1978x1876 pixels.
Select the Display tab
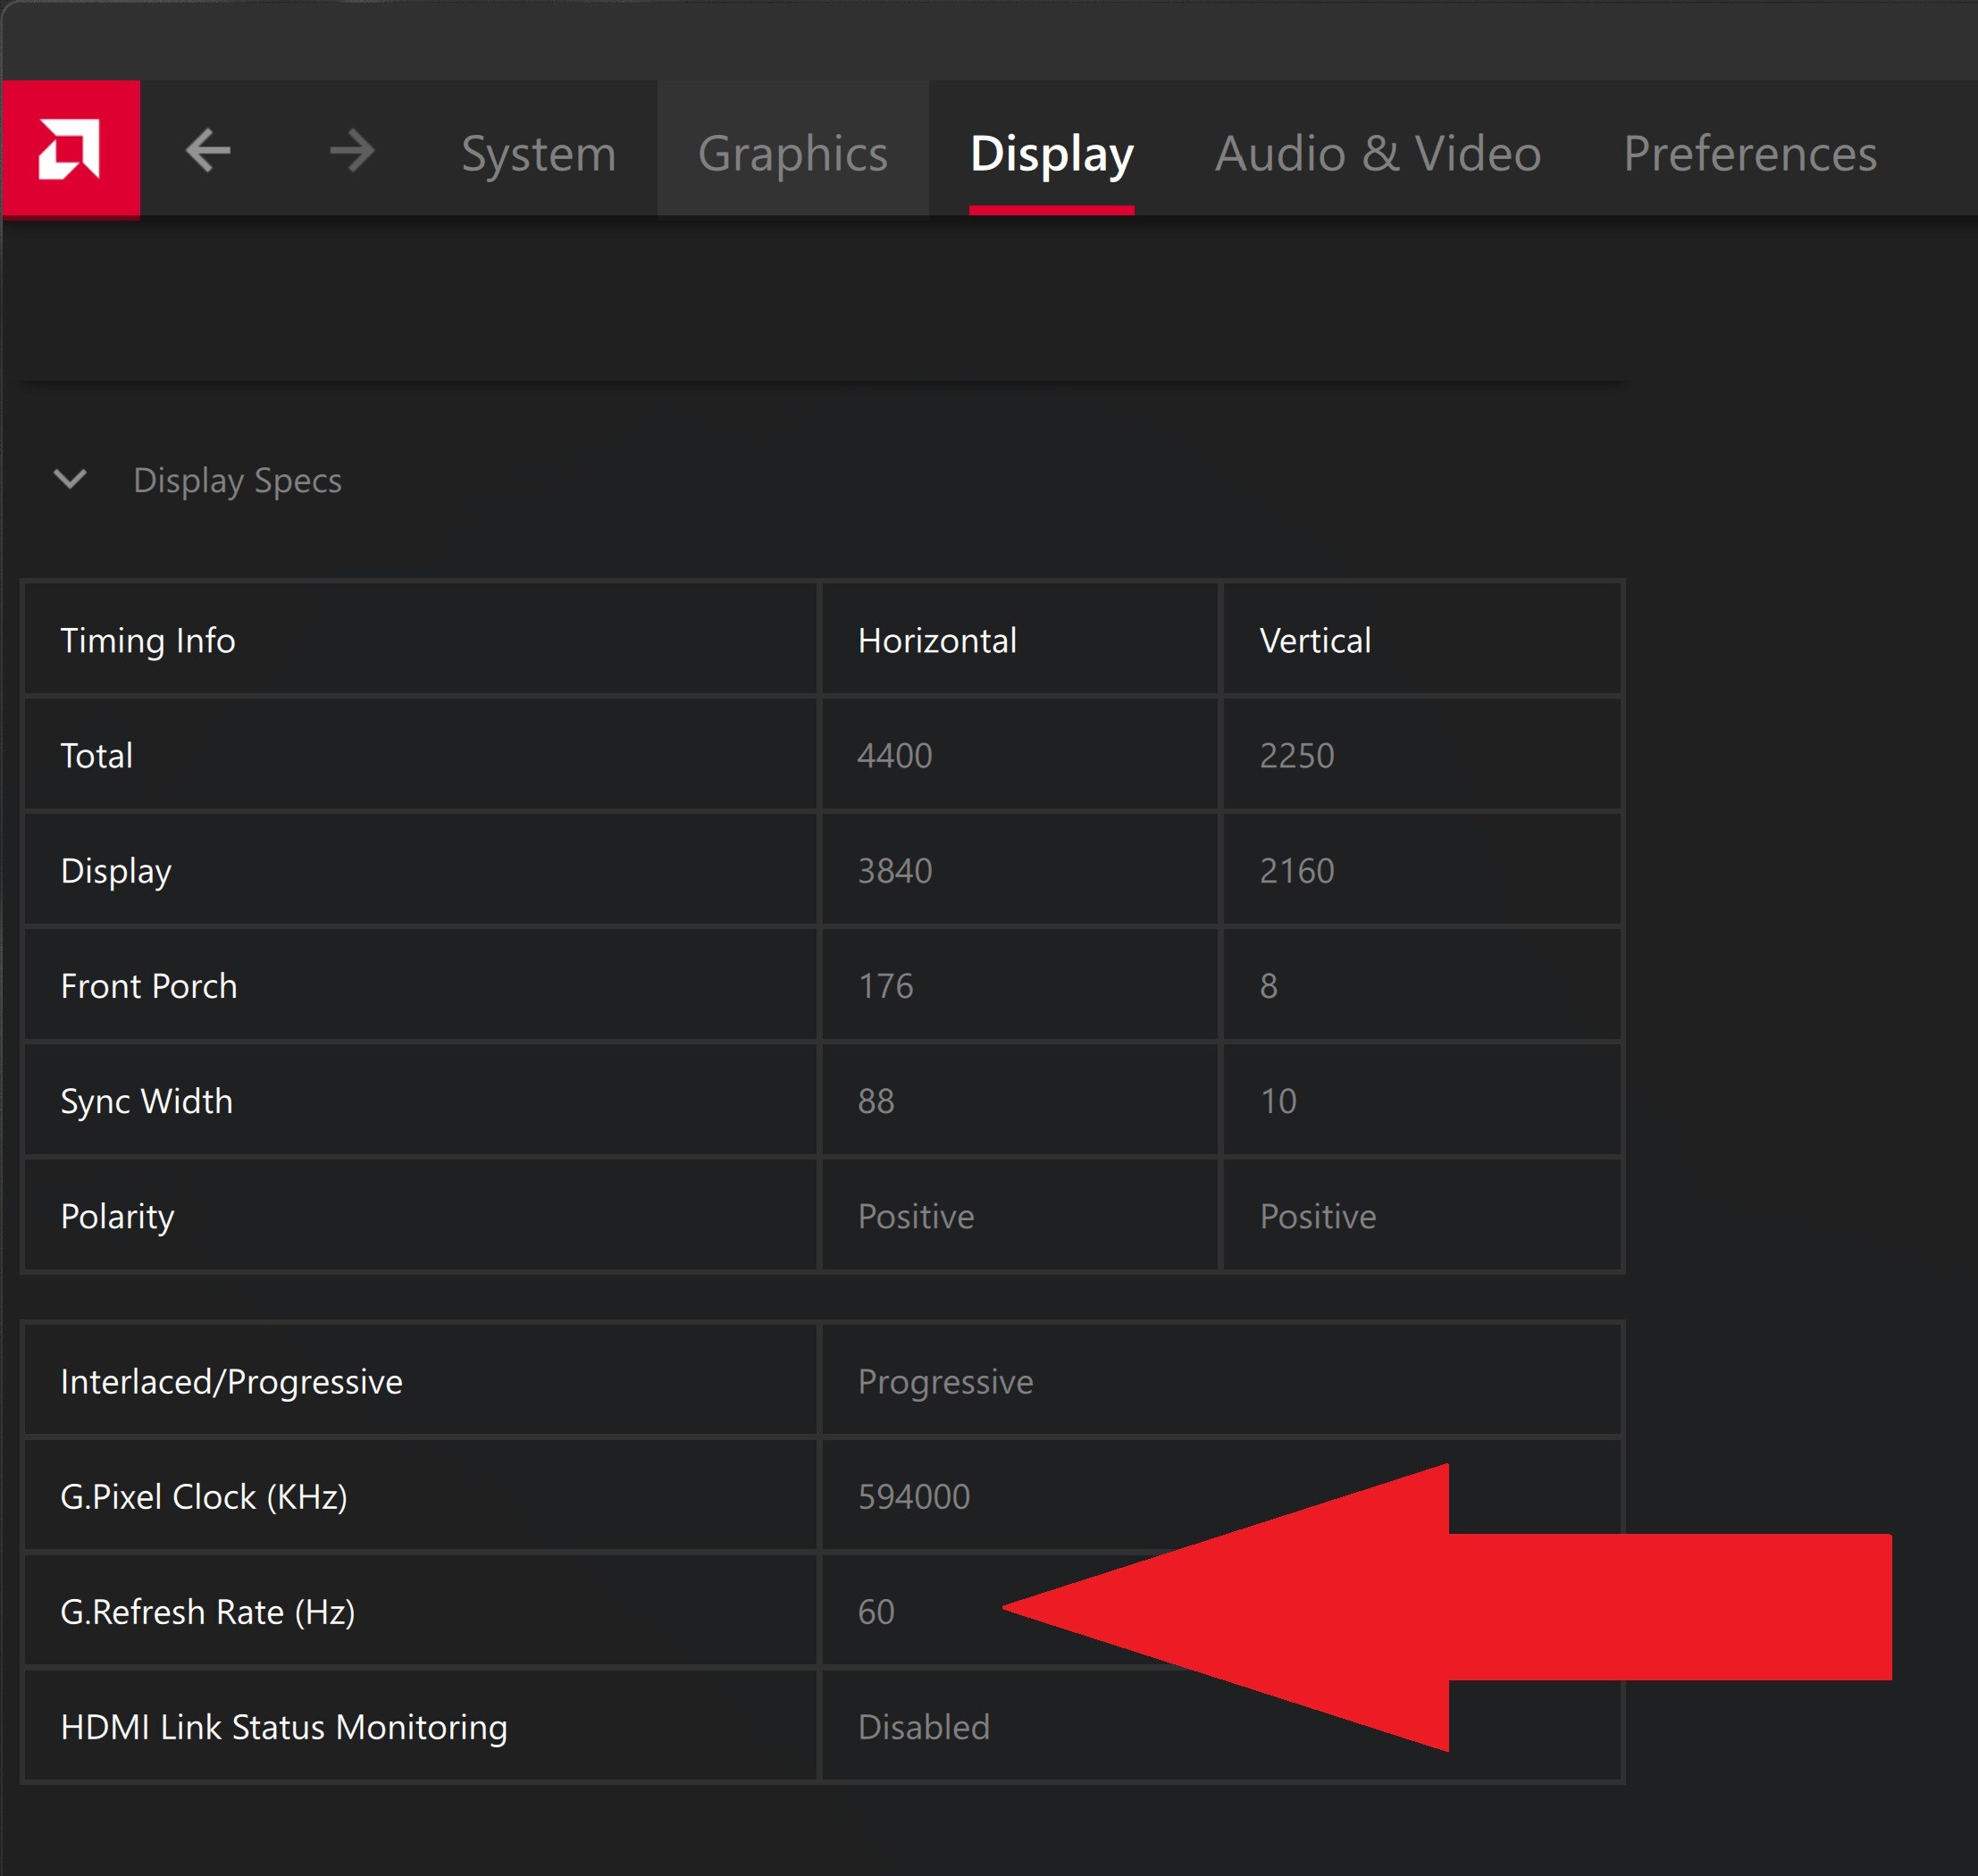[x=1051, y=153]
